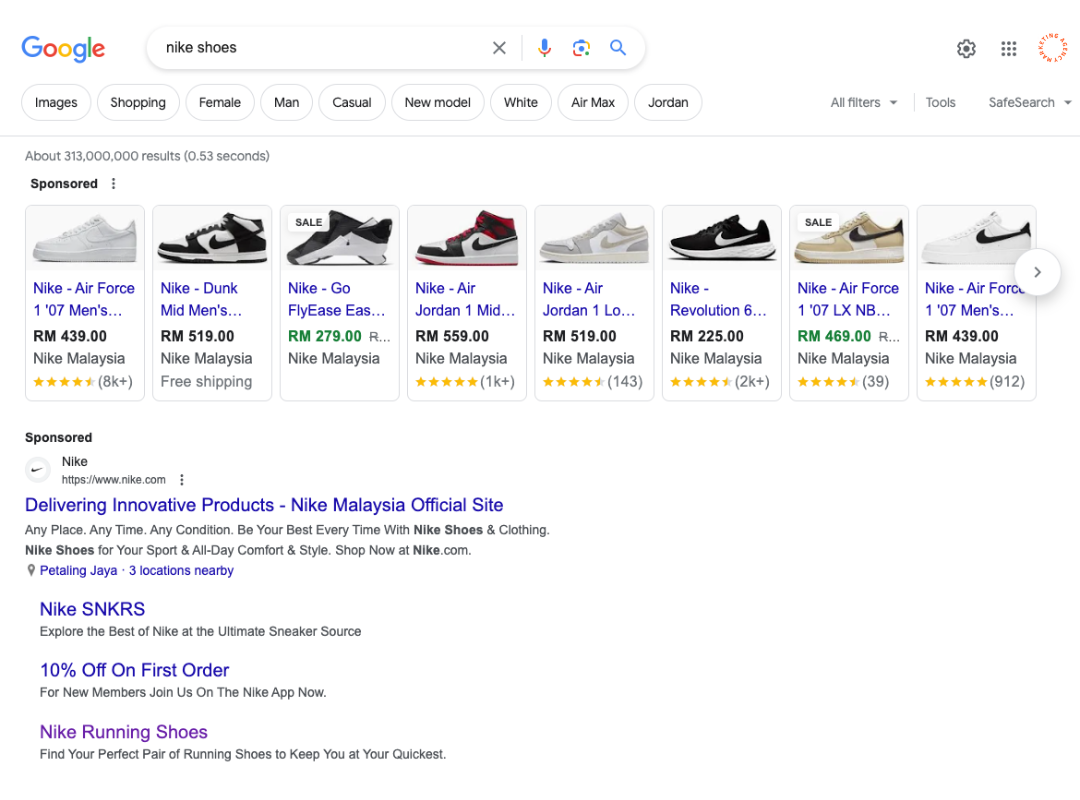Open the account profile avatar
This screenshot has height=800, width=1080.
(x=1053, y=48)
